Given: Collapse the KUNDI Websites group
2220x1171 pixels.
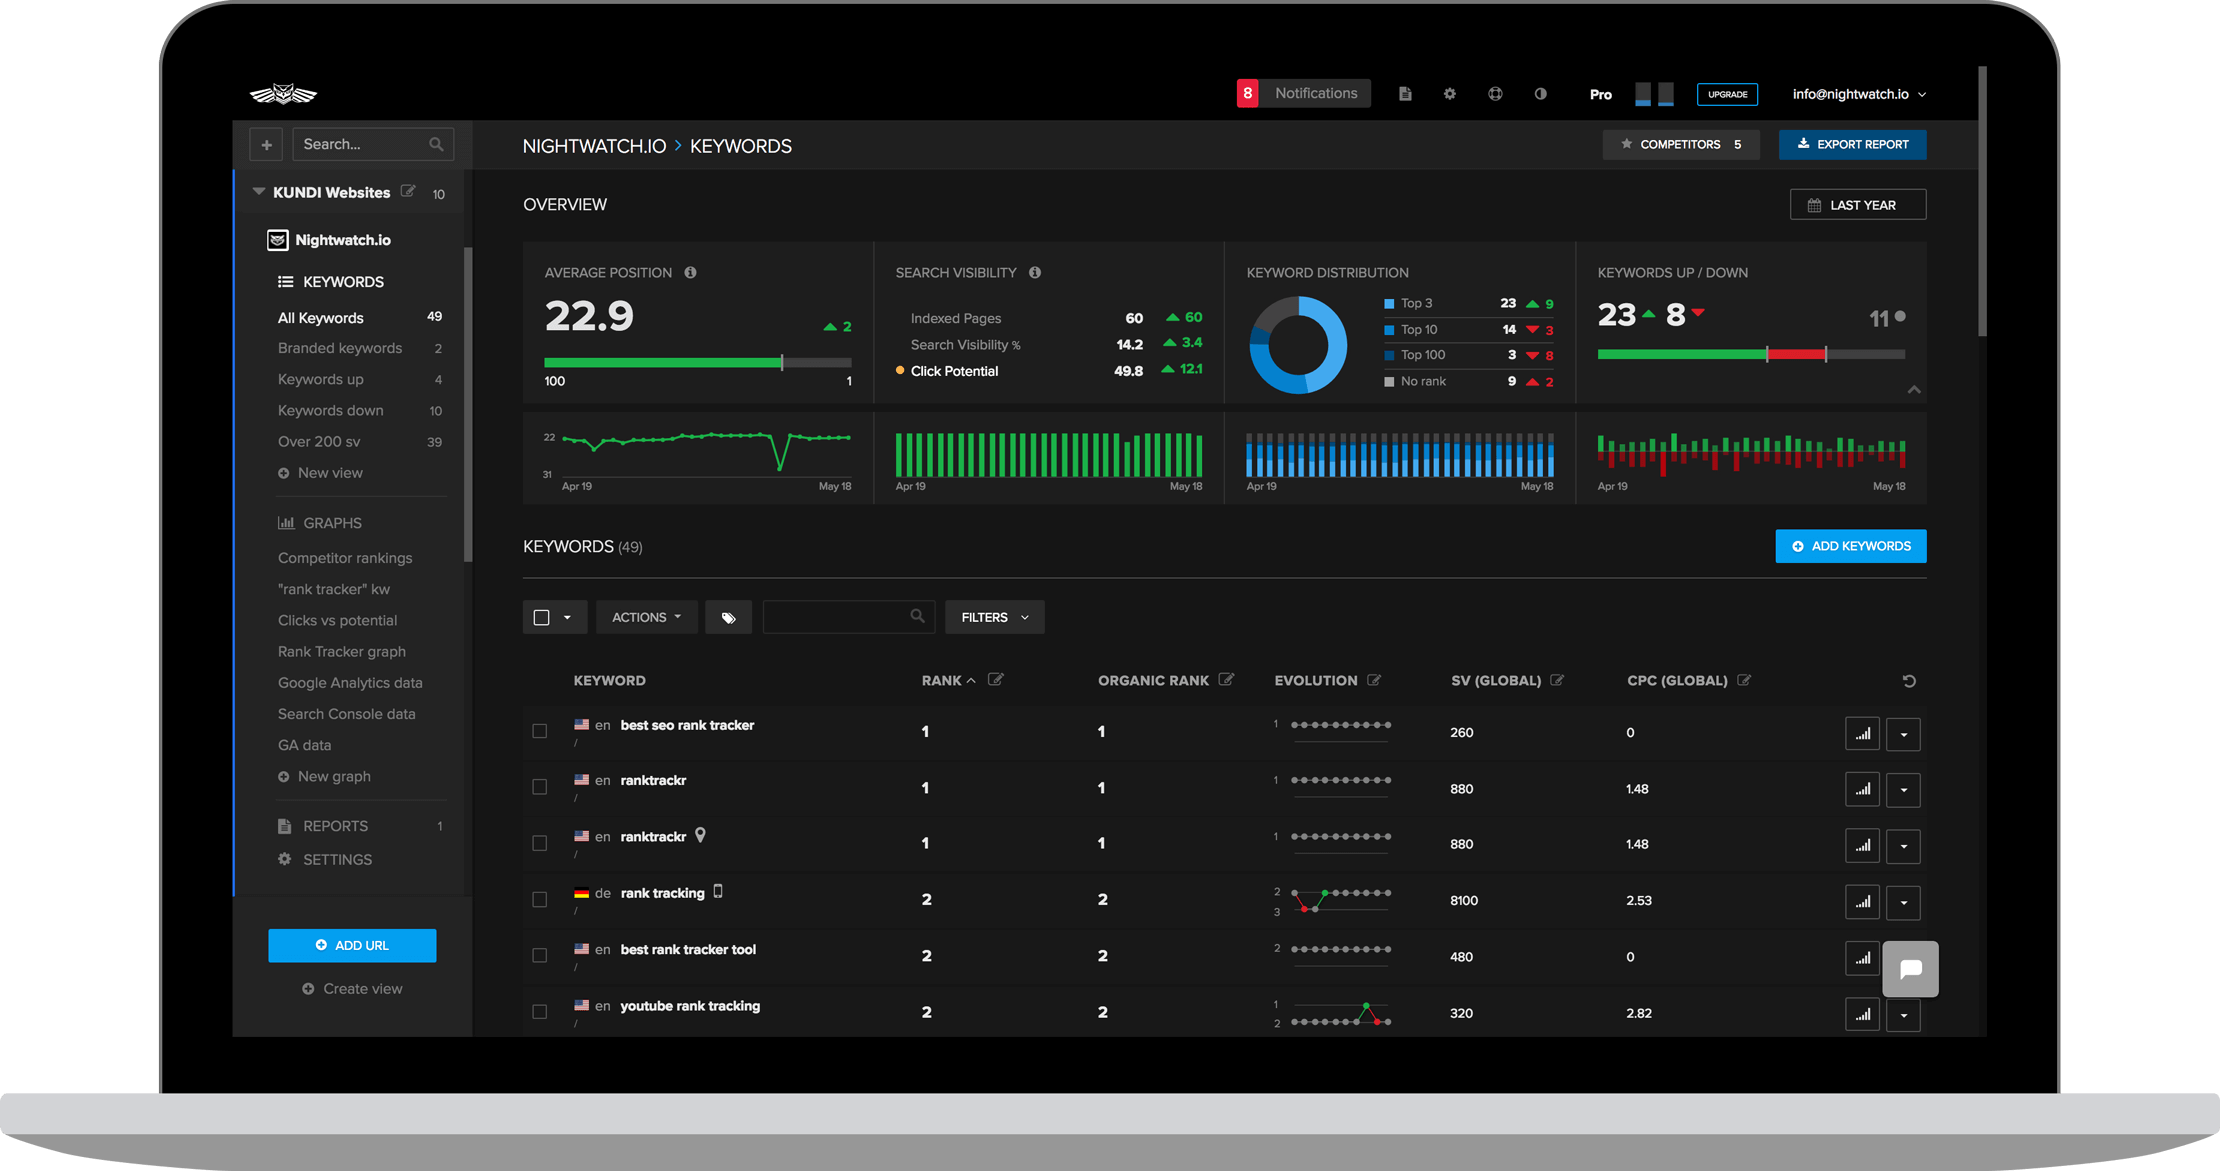Looking at the screenshot, I should [x=257, y=192].
